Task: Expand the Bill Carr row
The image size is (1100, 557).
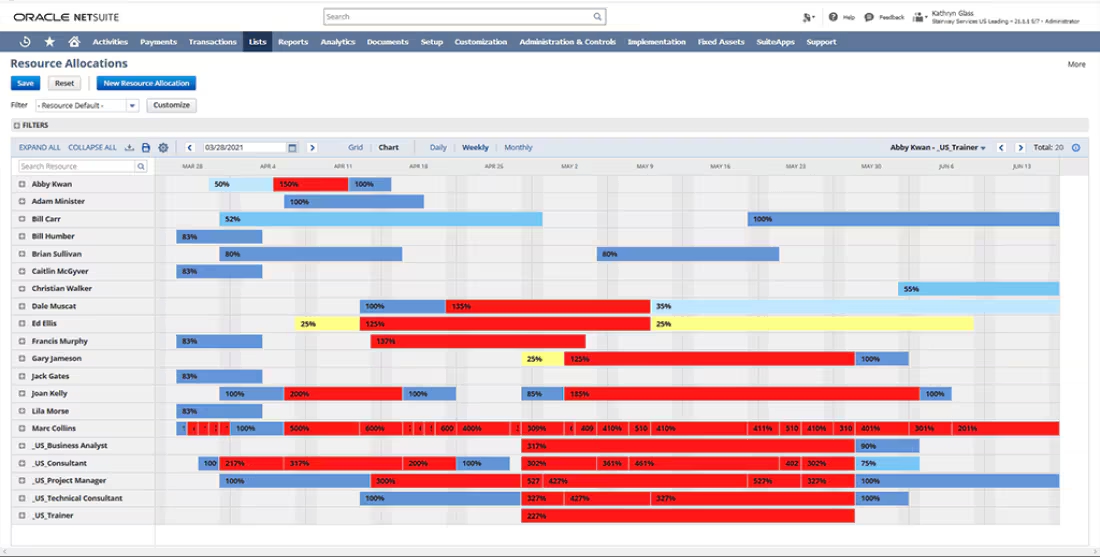Action: pyautogui.click(x=22, y=219)
